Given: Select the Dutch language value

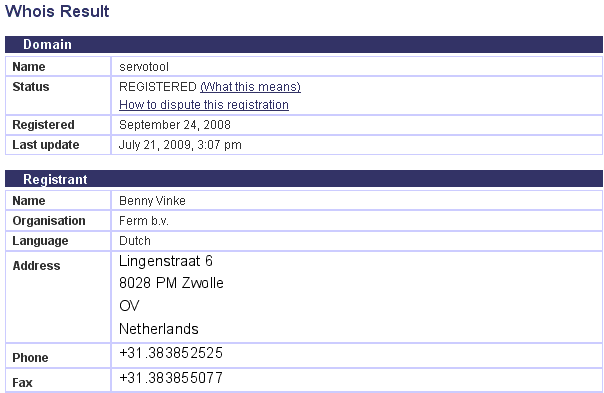Looking at the screenshot, I should pyautogui.click(x=134, y=241).
